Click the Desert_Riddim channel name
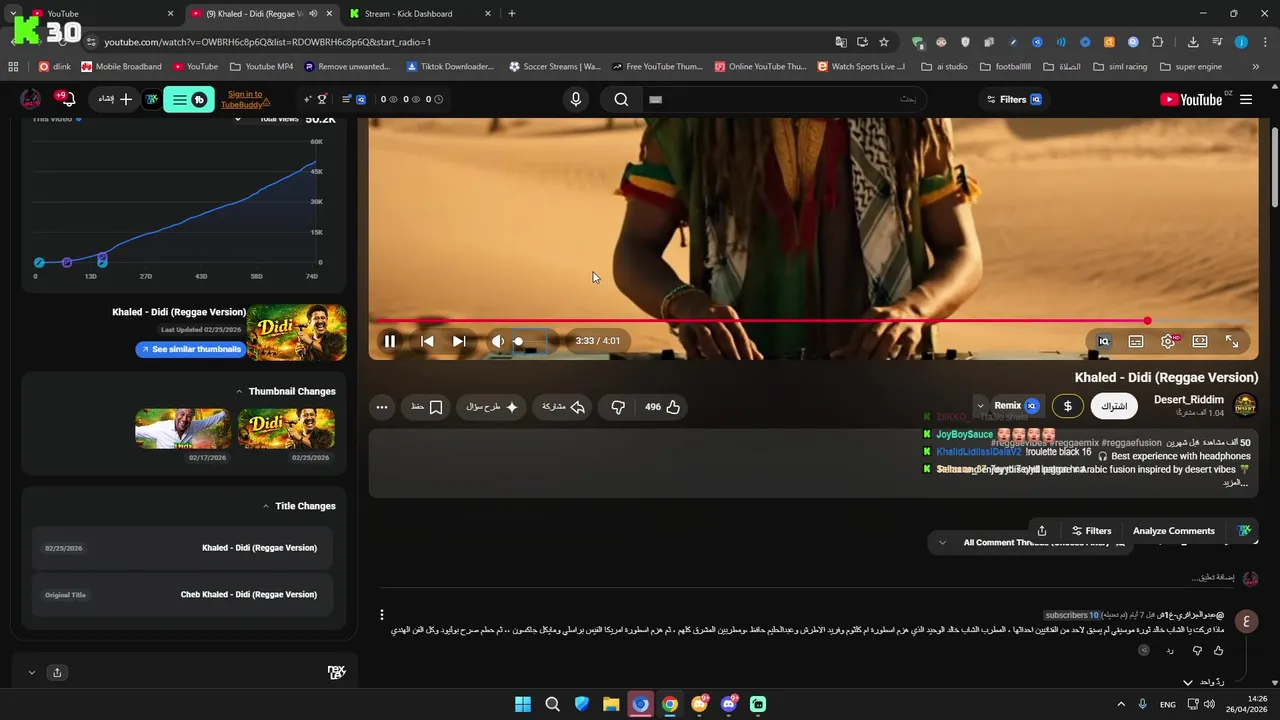The image size is (1280, 720). [1189, 400]
